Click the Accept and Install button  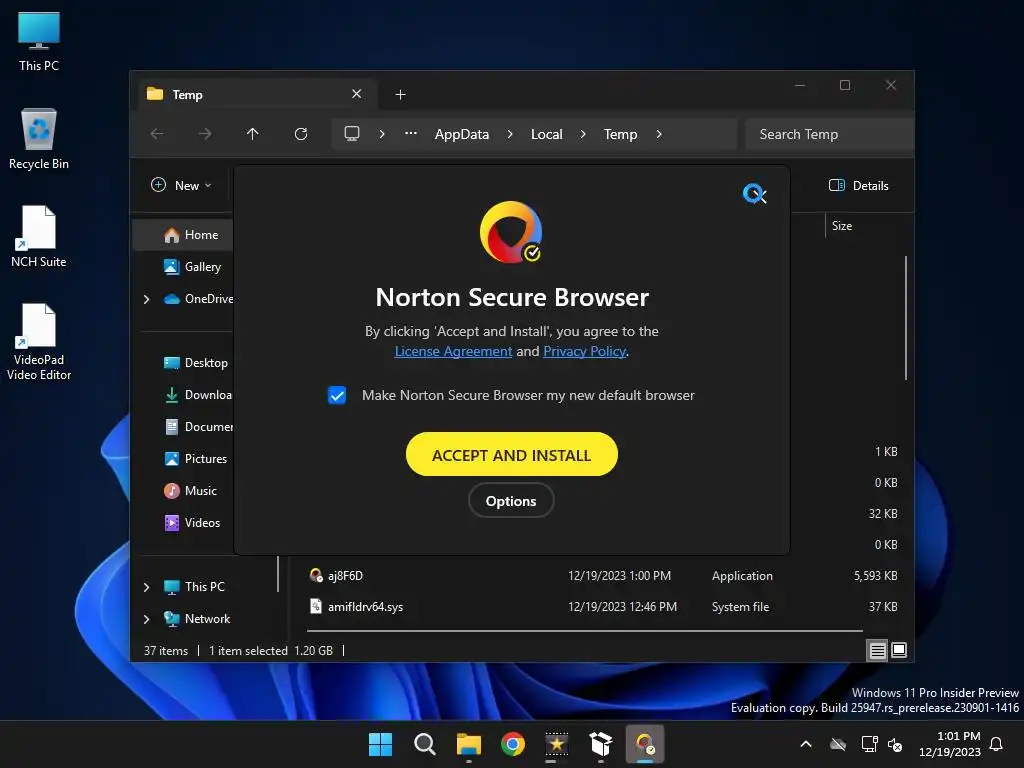coord(511,455)
